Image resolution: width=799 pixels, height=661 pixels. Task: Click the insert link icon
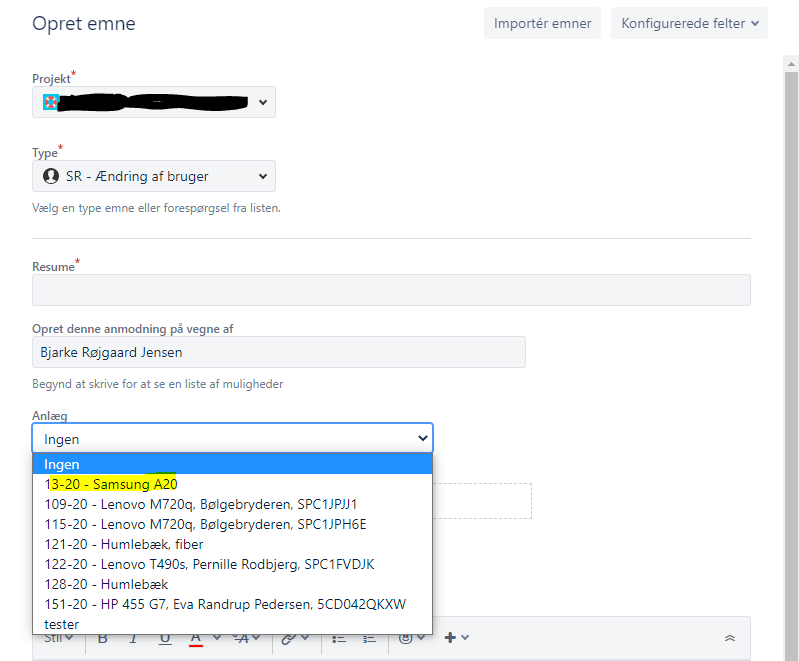[289, 639]
